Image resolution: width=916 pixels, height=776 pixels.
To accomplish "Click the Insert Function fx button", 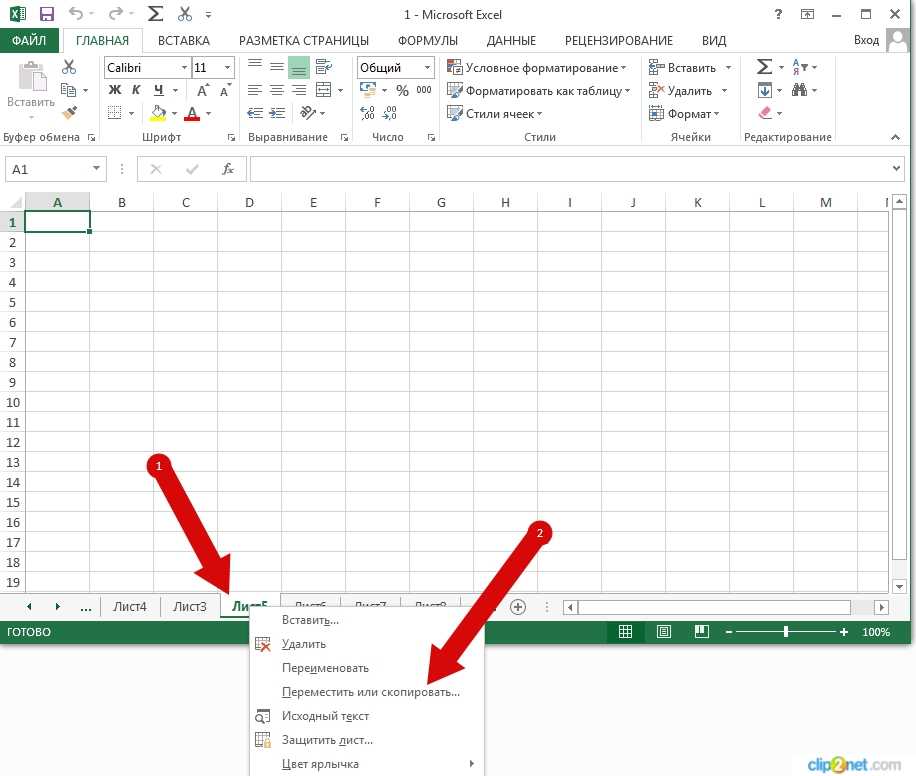I will 228,169.
